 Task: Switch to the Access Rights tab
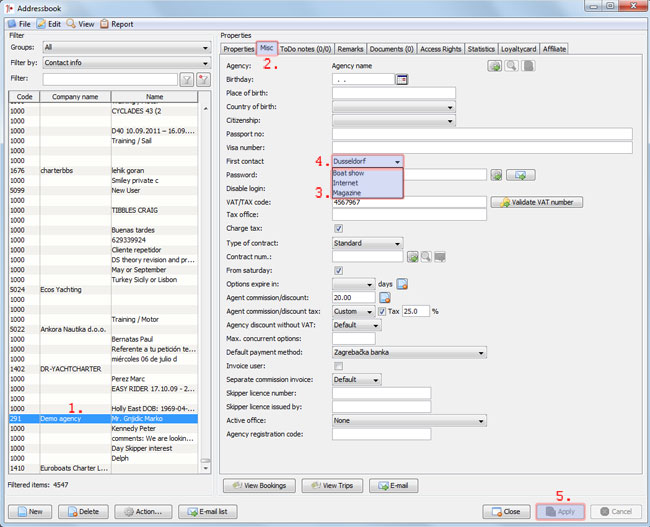(x=441, y=49)
